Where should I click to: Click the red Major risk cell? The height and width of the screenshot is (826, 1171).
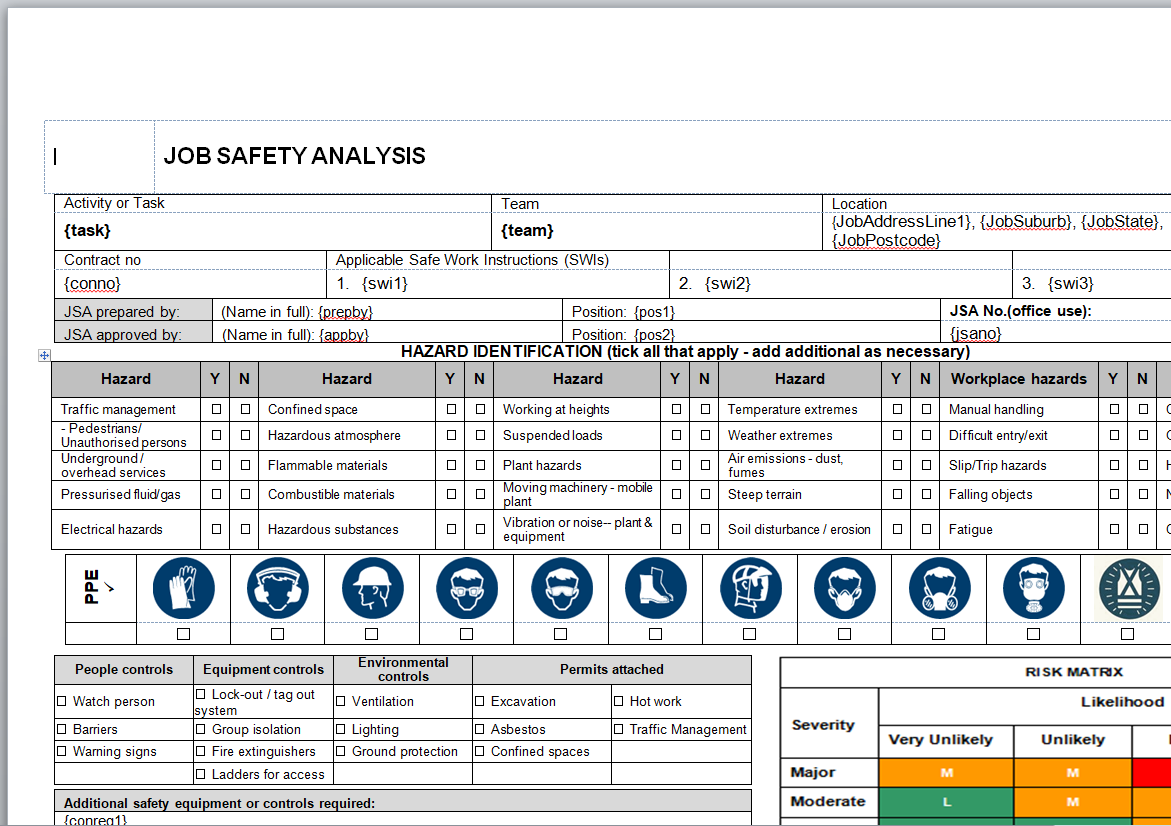pos(1151,773)
